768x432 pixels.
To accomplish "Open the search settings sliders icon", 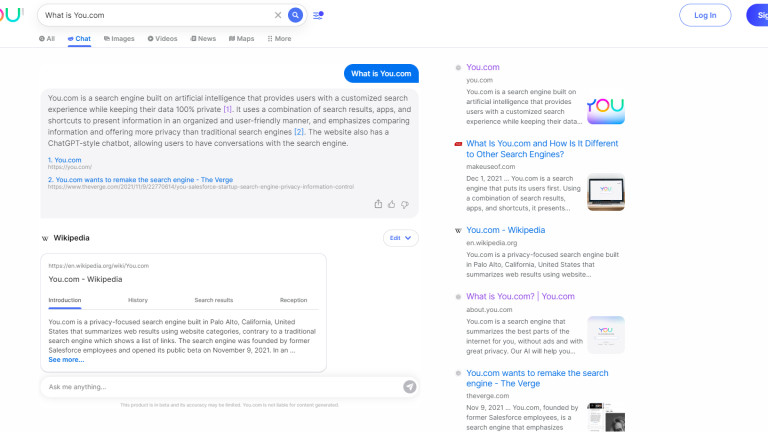I will coord(318,15).
